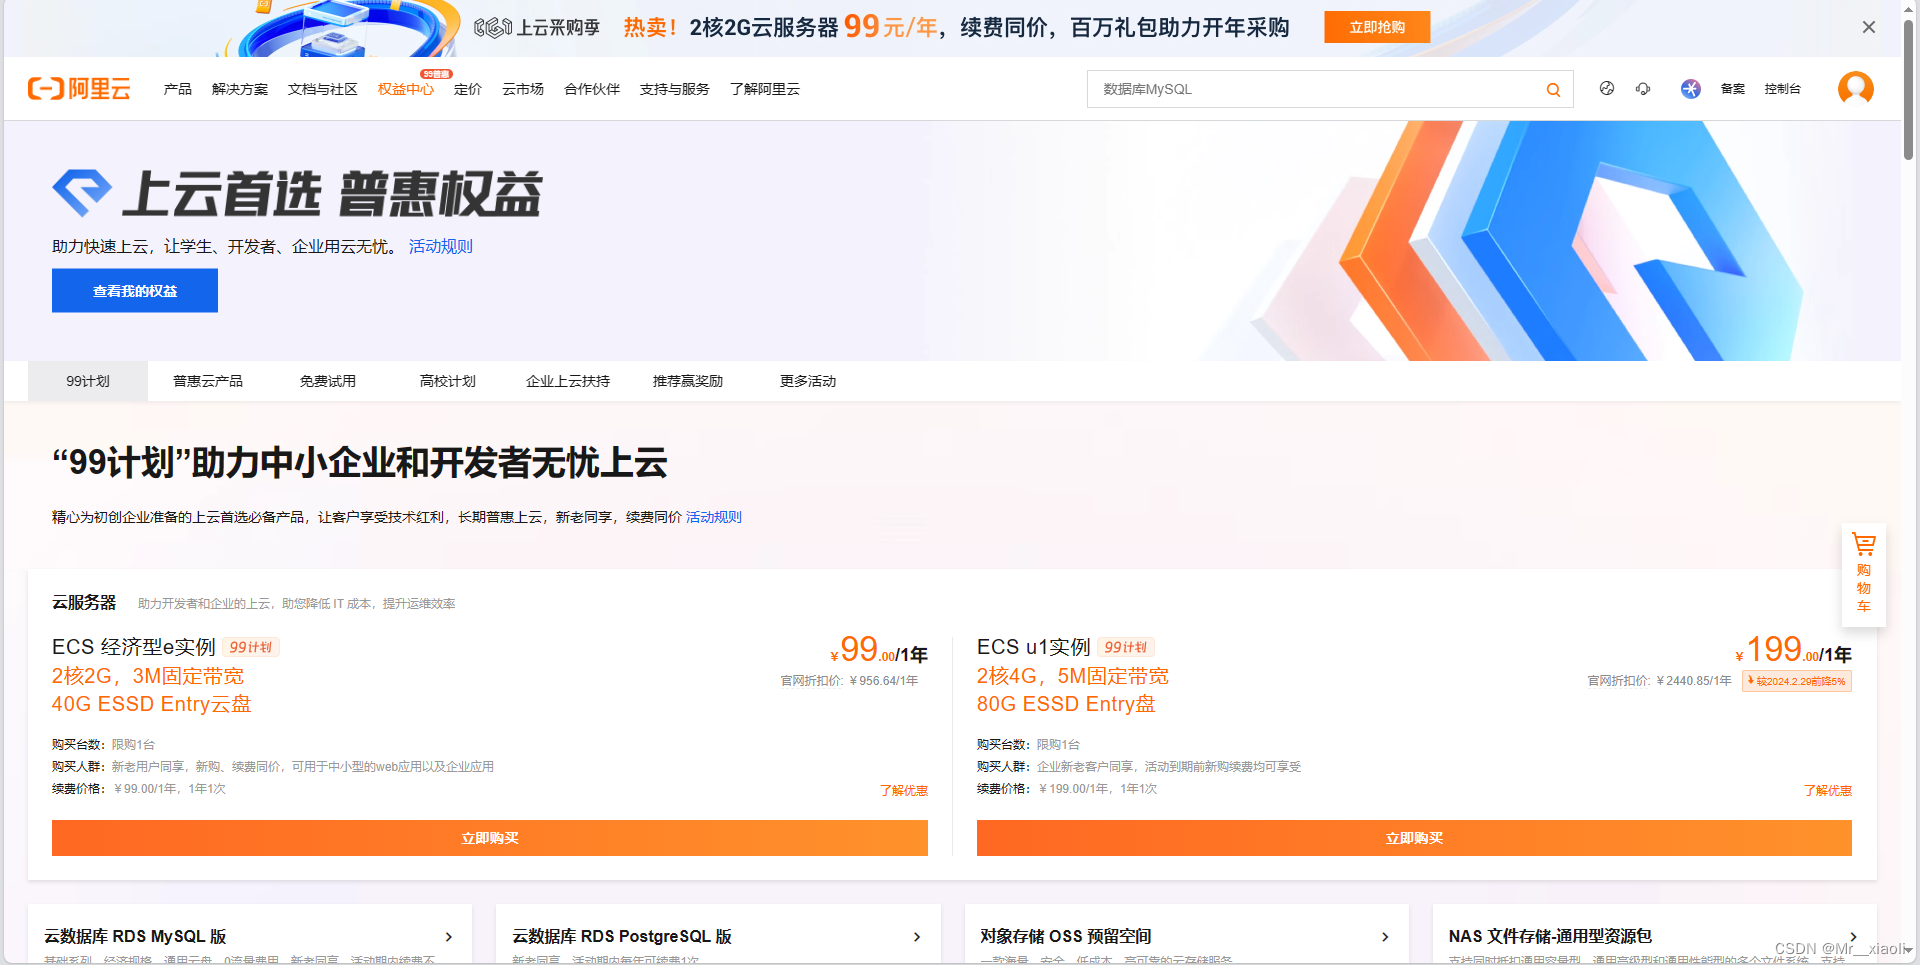Screen dimensions: 1920x965
Task: Open the AI assistant star icon
Action: pos(1690,89)
